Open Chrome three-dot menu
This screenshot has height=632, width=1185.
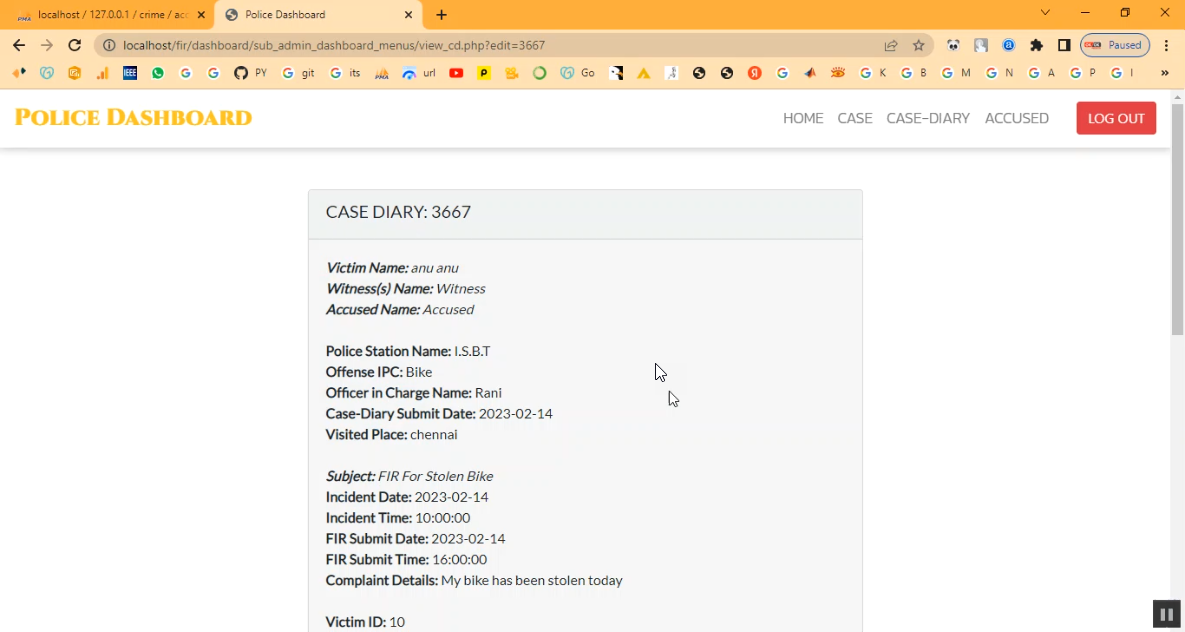coord(1166,45)
